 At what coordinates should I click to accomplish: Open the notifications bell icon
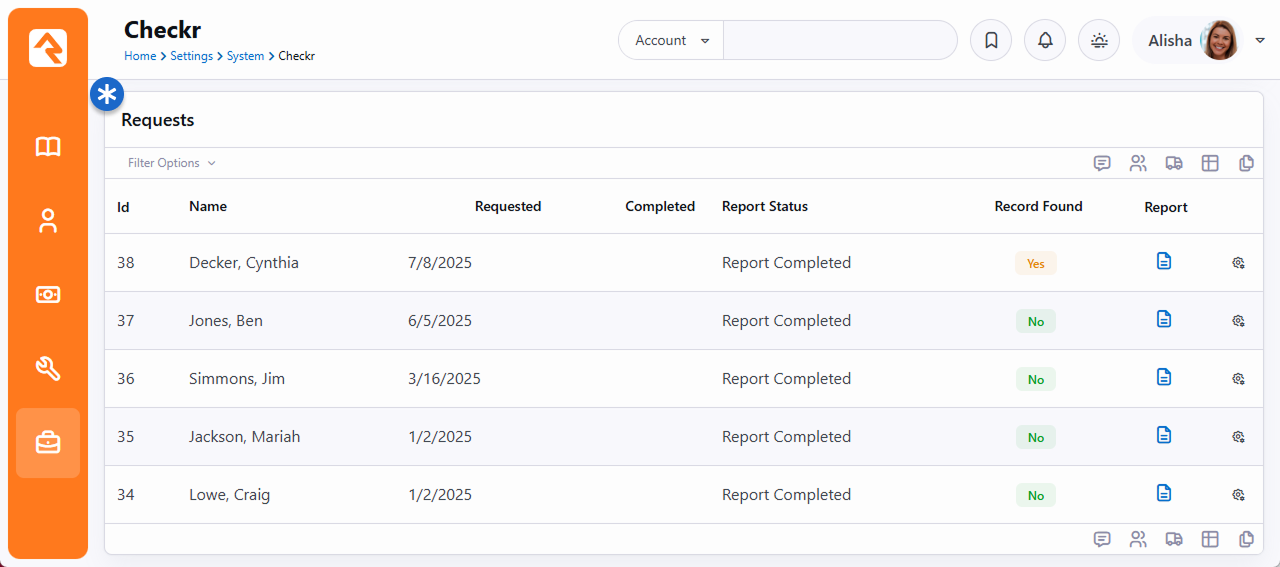click(1045, 41)
